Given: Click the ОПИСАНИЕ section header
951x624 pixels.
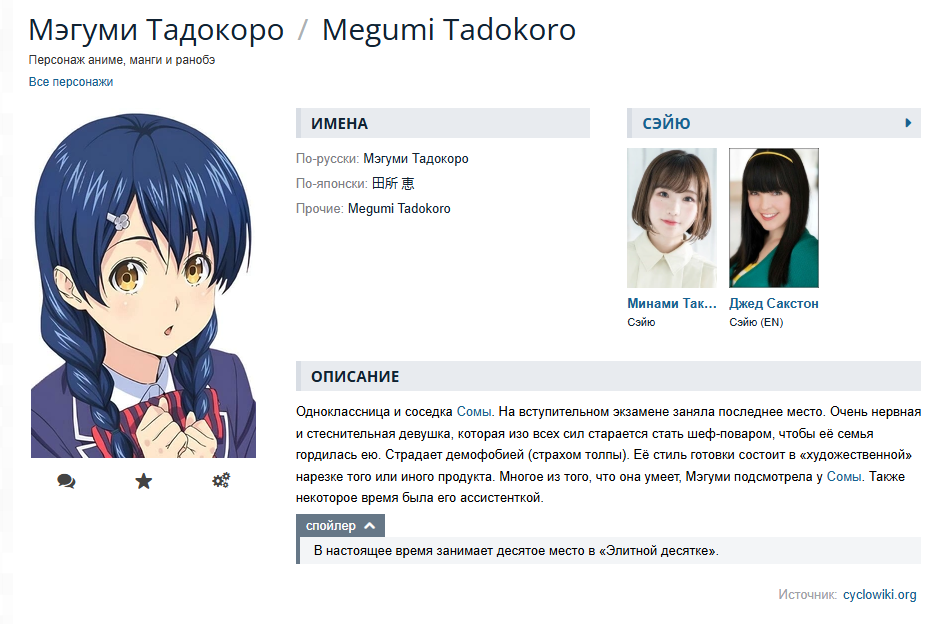Looking at the screenshot, I should [x=608, y=376].
